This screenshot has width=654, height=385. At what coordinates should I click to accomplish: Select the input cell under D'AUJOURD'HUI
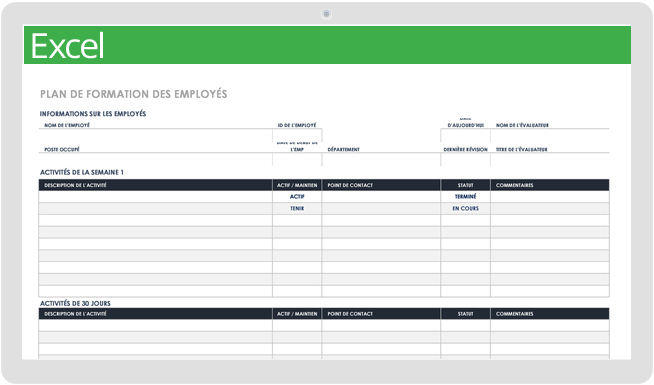pyautogui.click(x=465, y=136)
